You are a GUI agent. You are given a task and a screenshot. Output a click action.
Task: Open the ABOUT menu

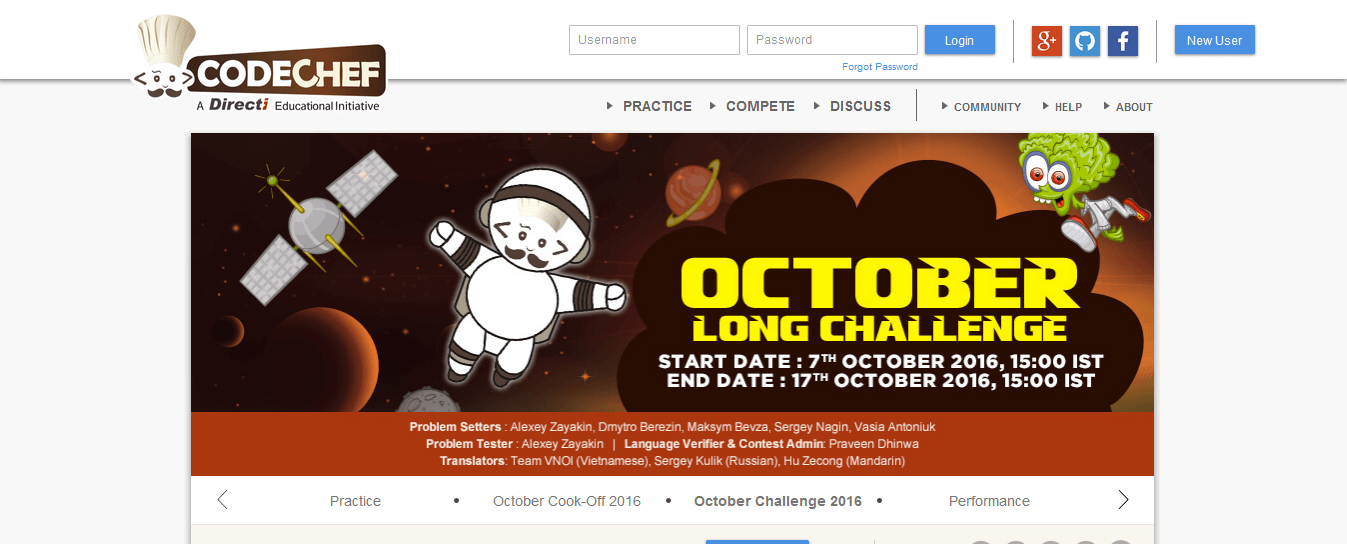coord(1134,107)
